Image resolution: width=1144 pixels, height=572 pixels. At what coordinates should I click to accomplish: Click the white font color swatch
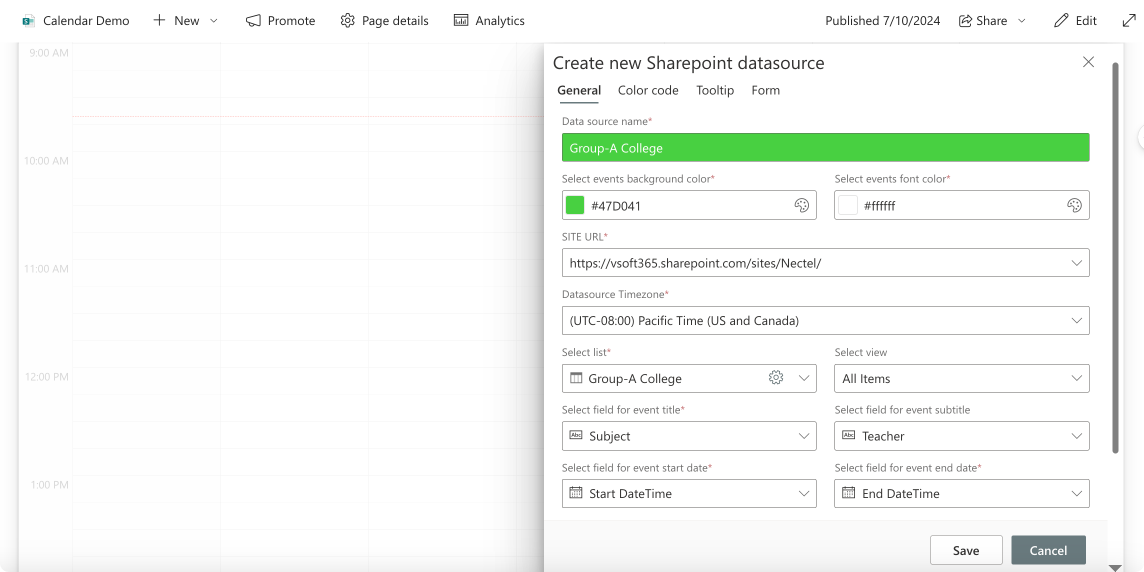[x=848, y=205]
